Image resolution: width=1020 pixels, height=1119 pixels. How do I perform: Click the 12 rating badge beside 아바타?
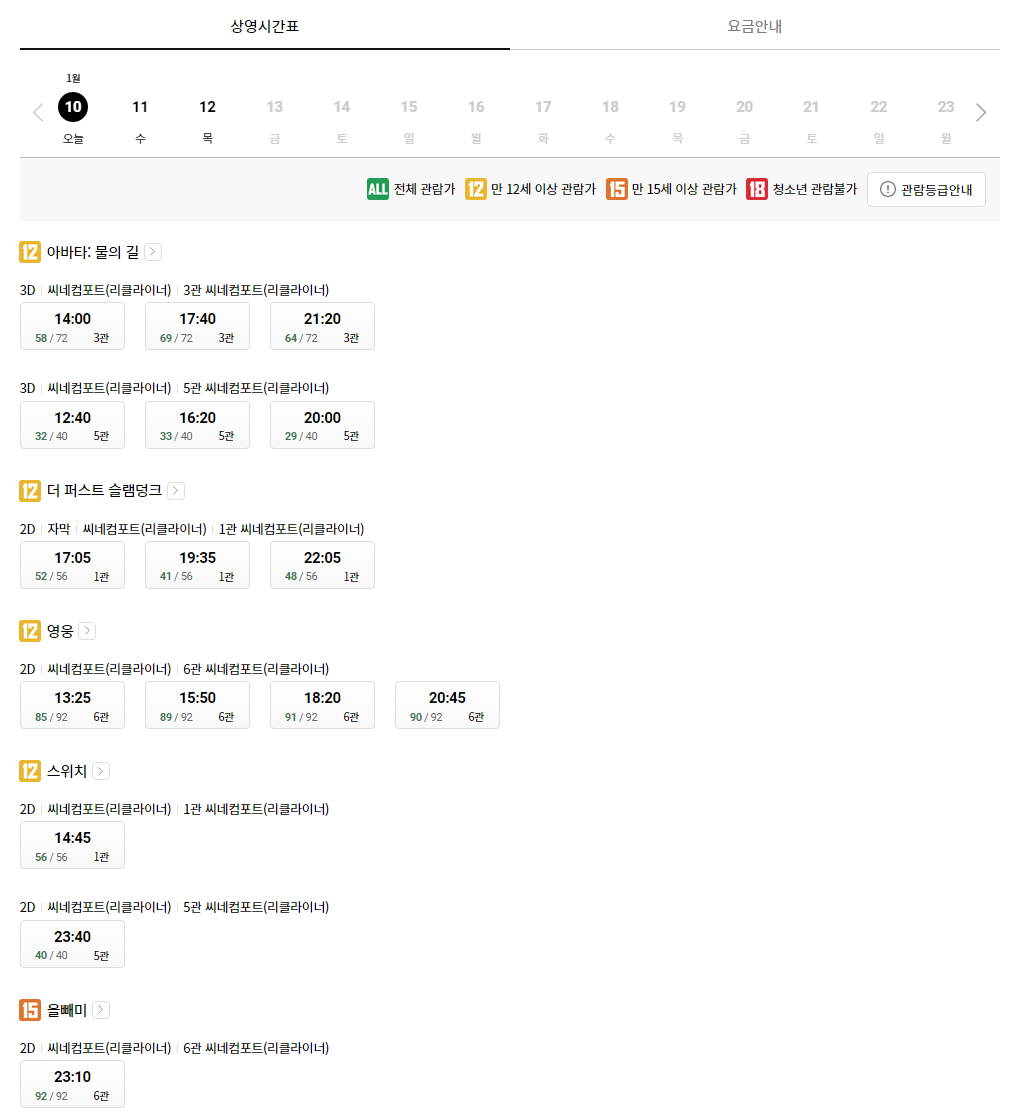coord(29,252)
